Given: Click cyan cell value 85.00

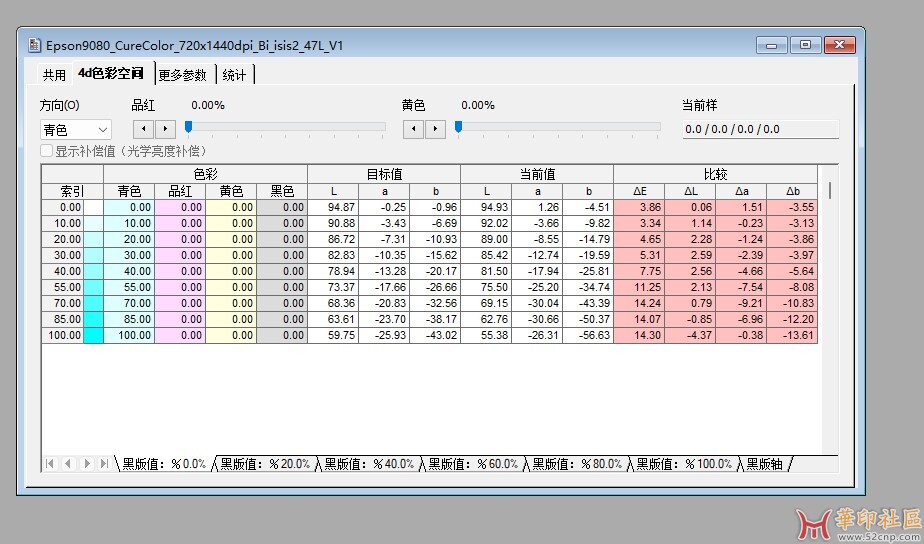Looking at the screenshot, I should 129,319.
